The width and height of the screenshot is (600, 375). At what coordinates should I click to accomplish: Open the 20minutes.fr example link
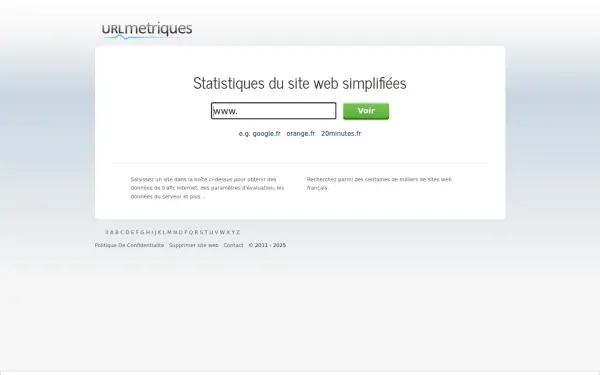point(341,134)
